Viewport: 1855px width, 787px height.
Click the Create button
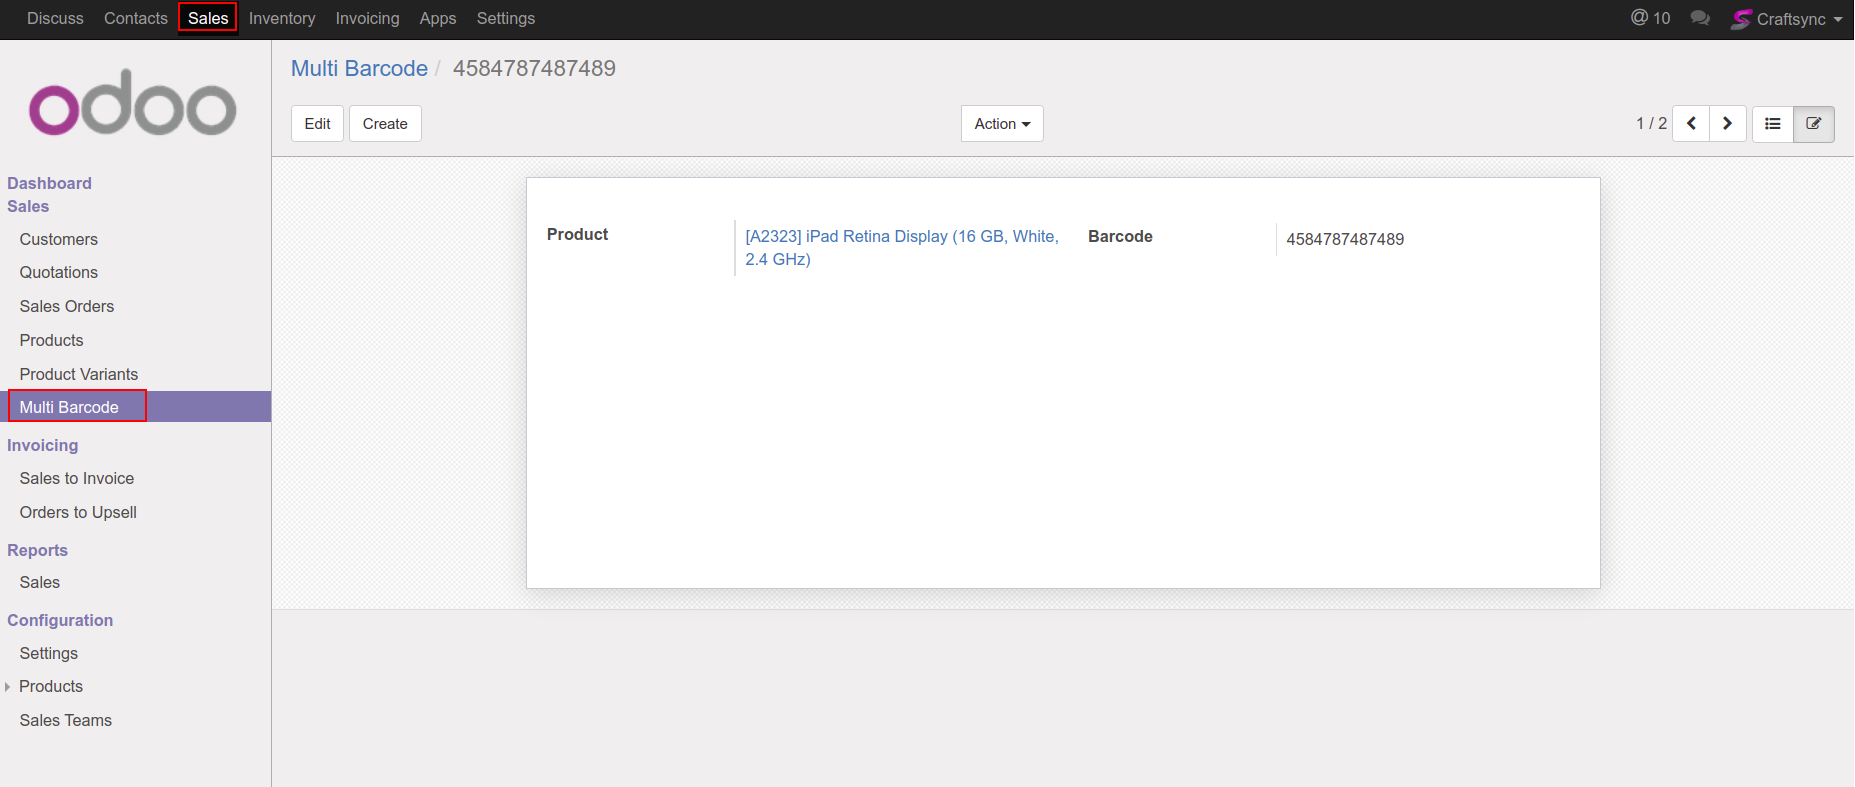(x=385, y=124)
